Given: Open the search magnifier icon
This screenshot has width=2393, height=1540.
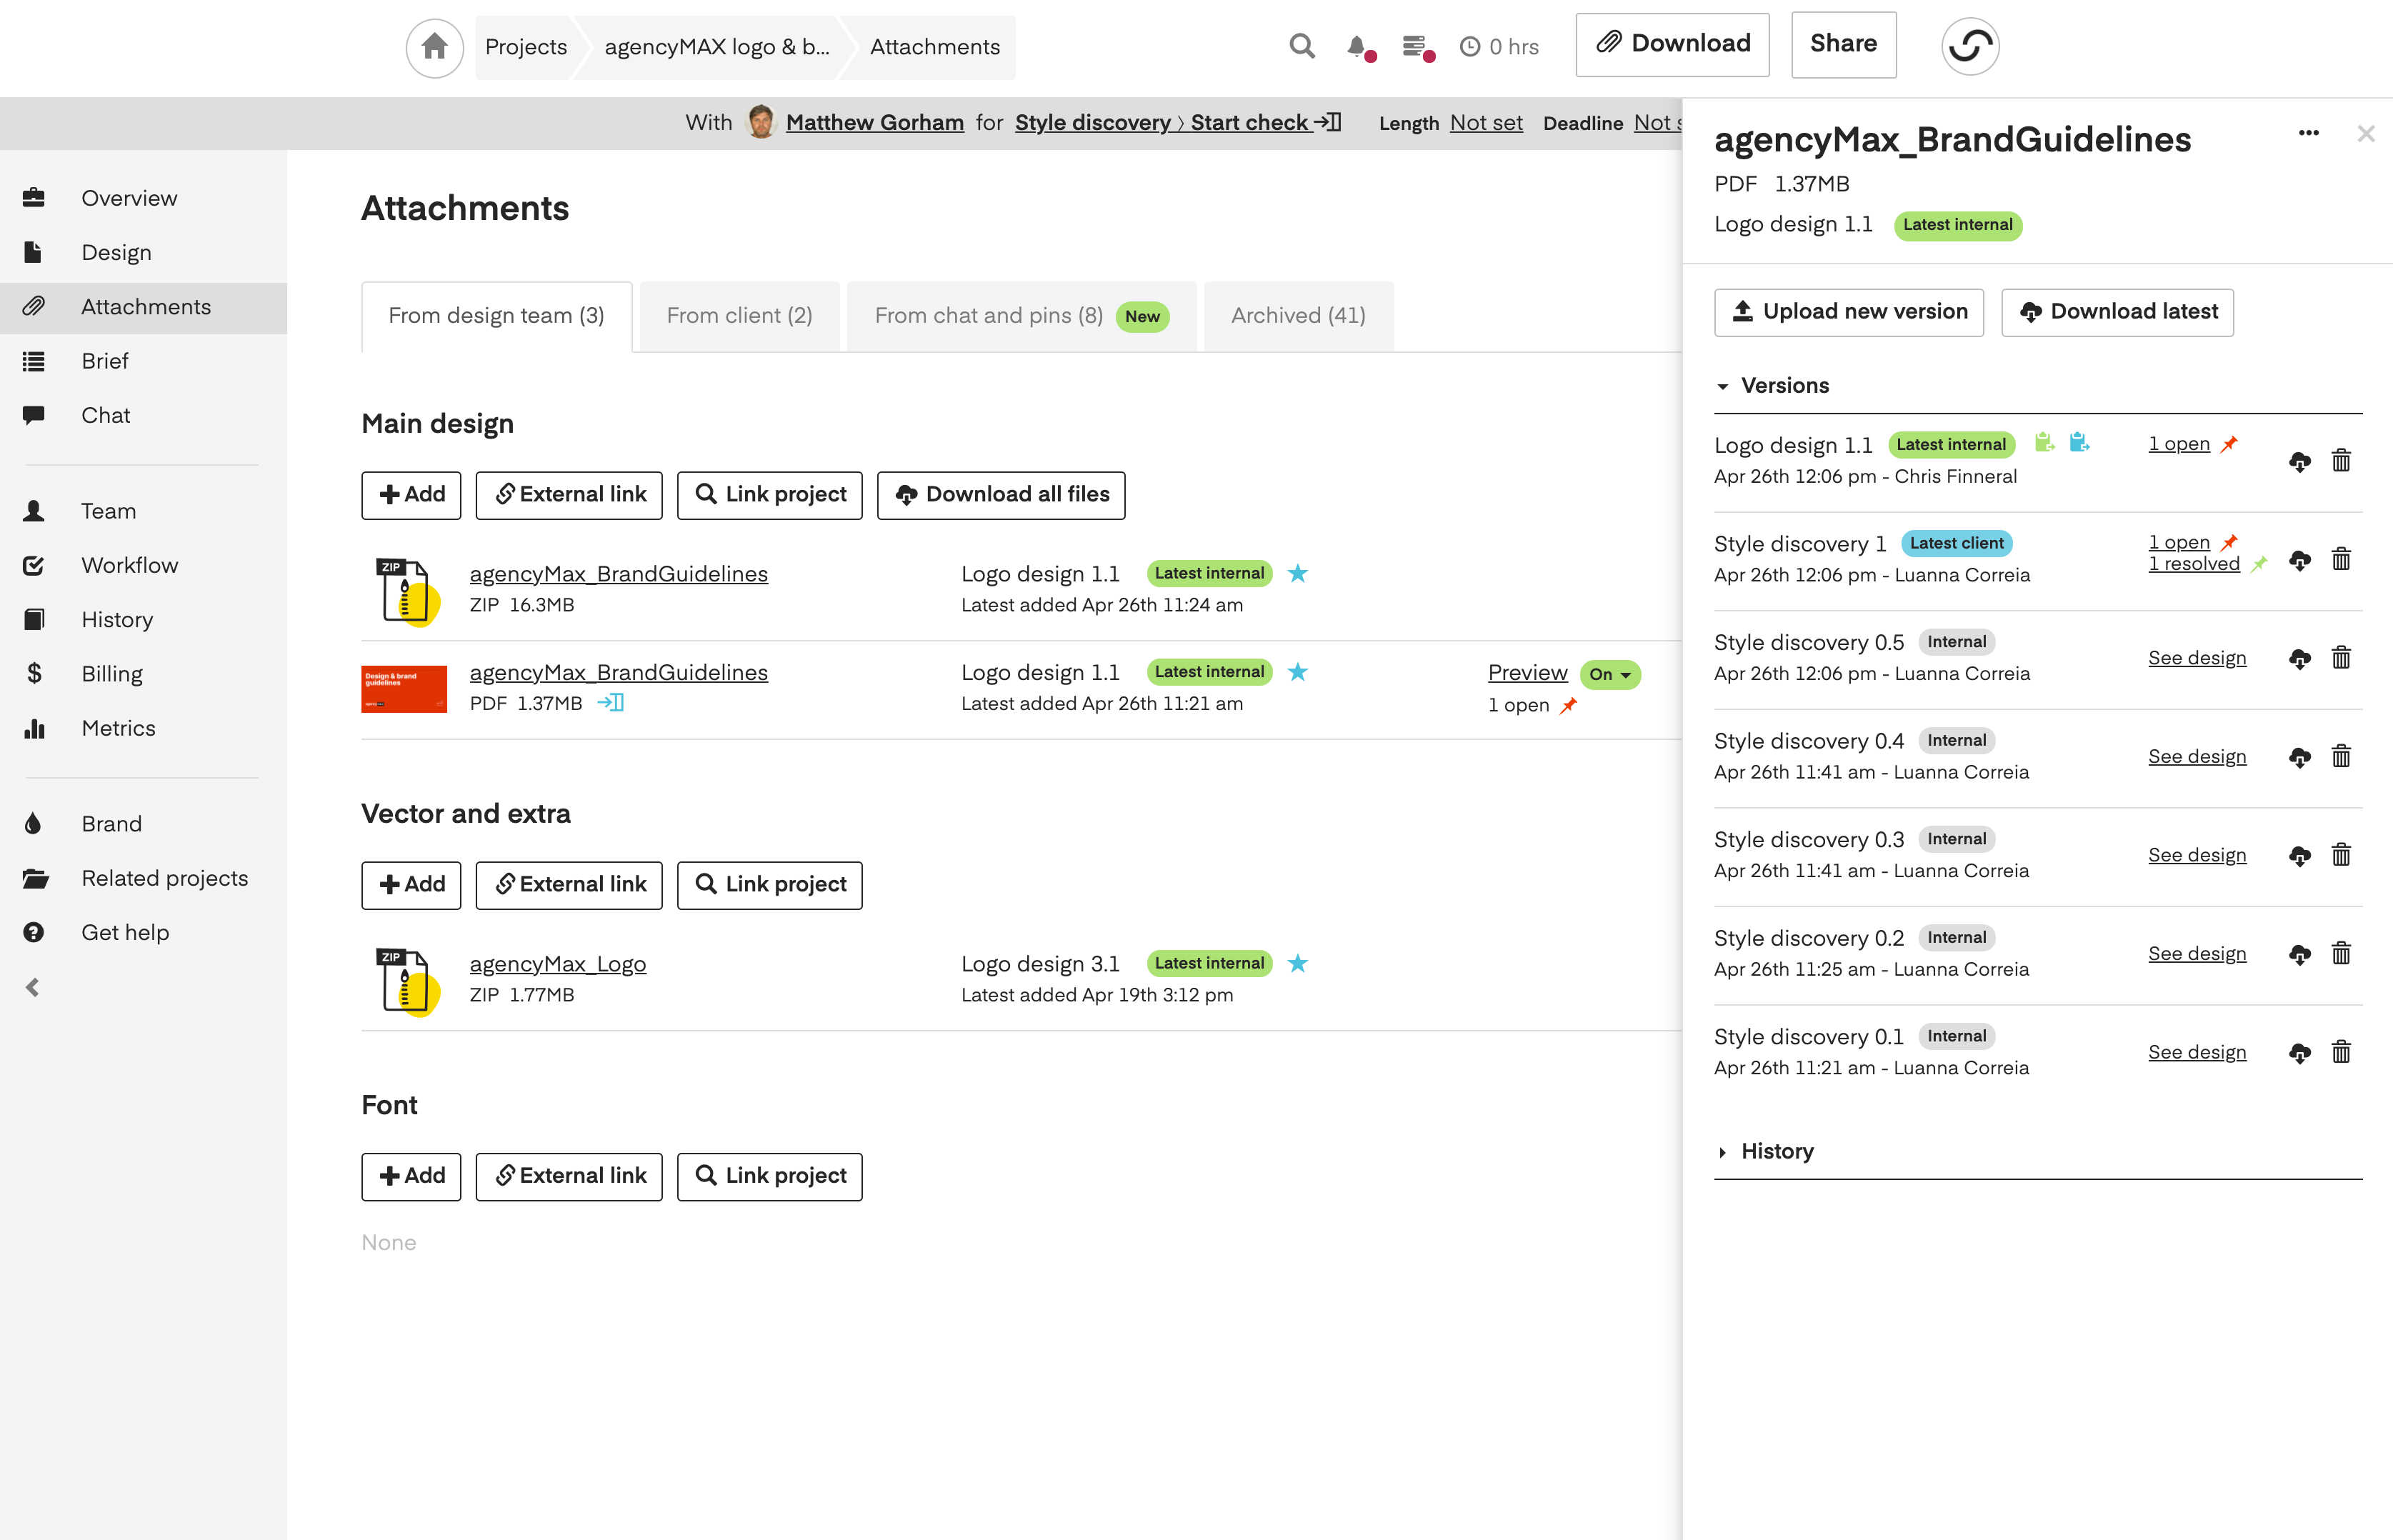Looking at the screenshot, I should [x=1301, y=46].
